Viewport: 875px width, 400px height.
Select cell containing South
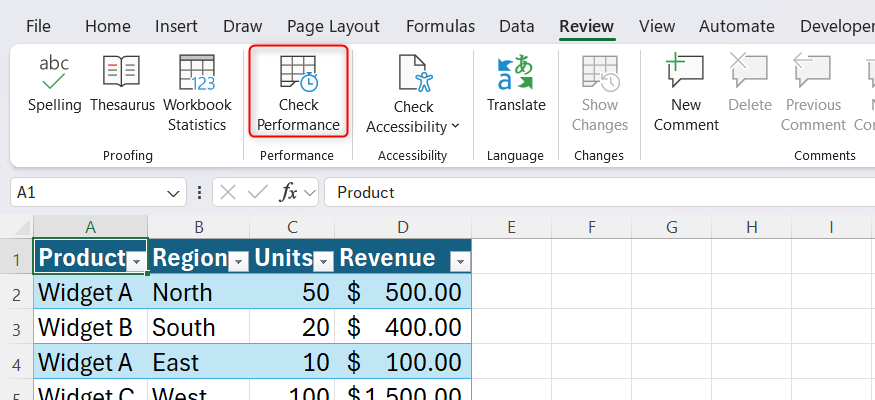(x=199, y=326)
